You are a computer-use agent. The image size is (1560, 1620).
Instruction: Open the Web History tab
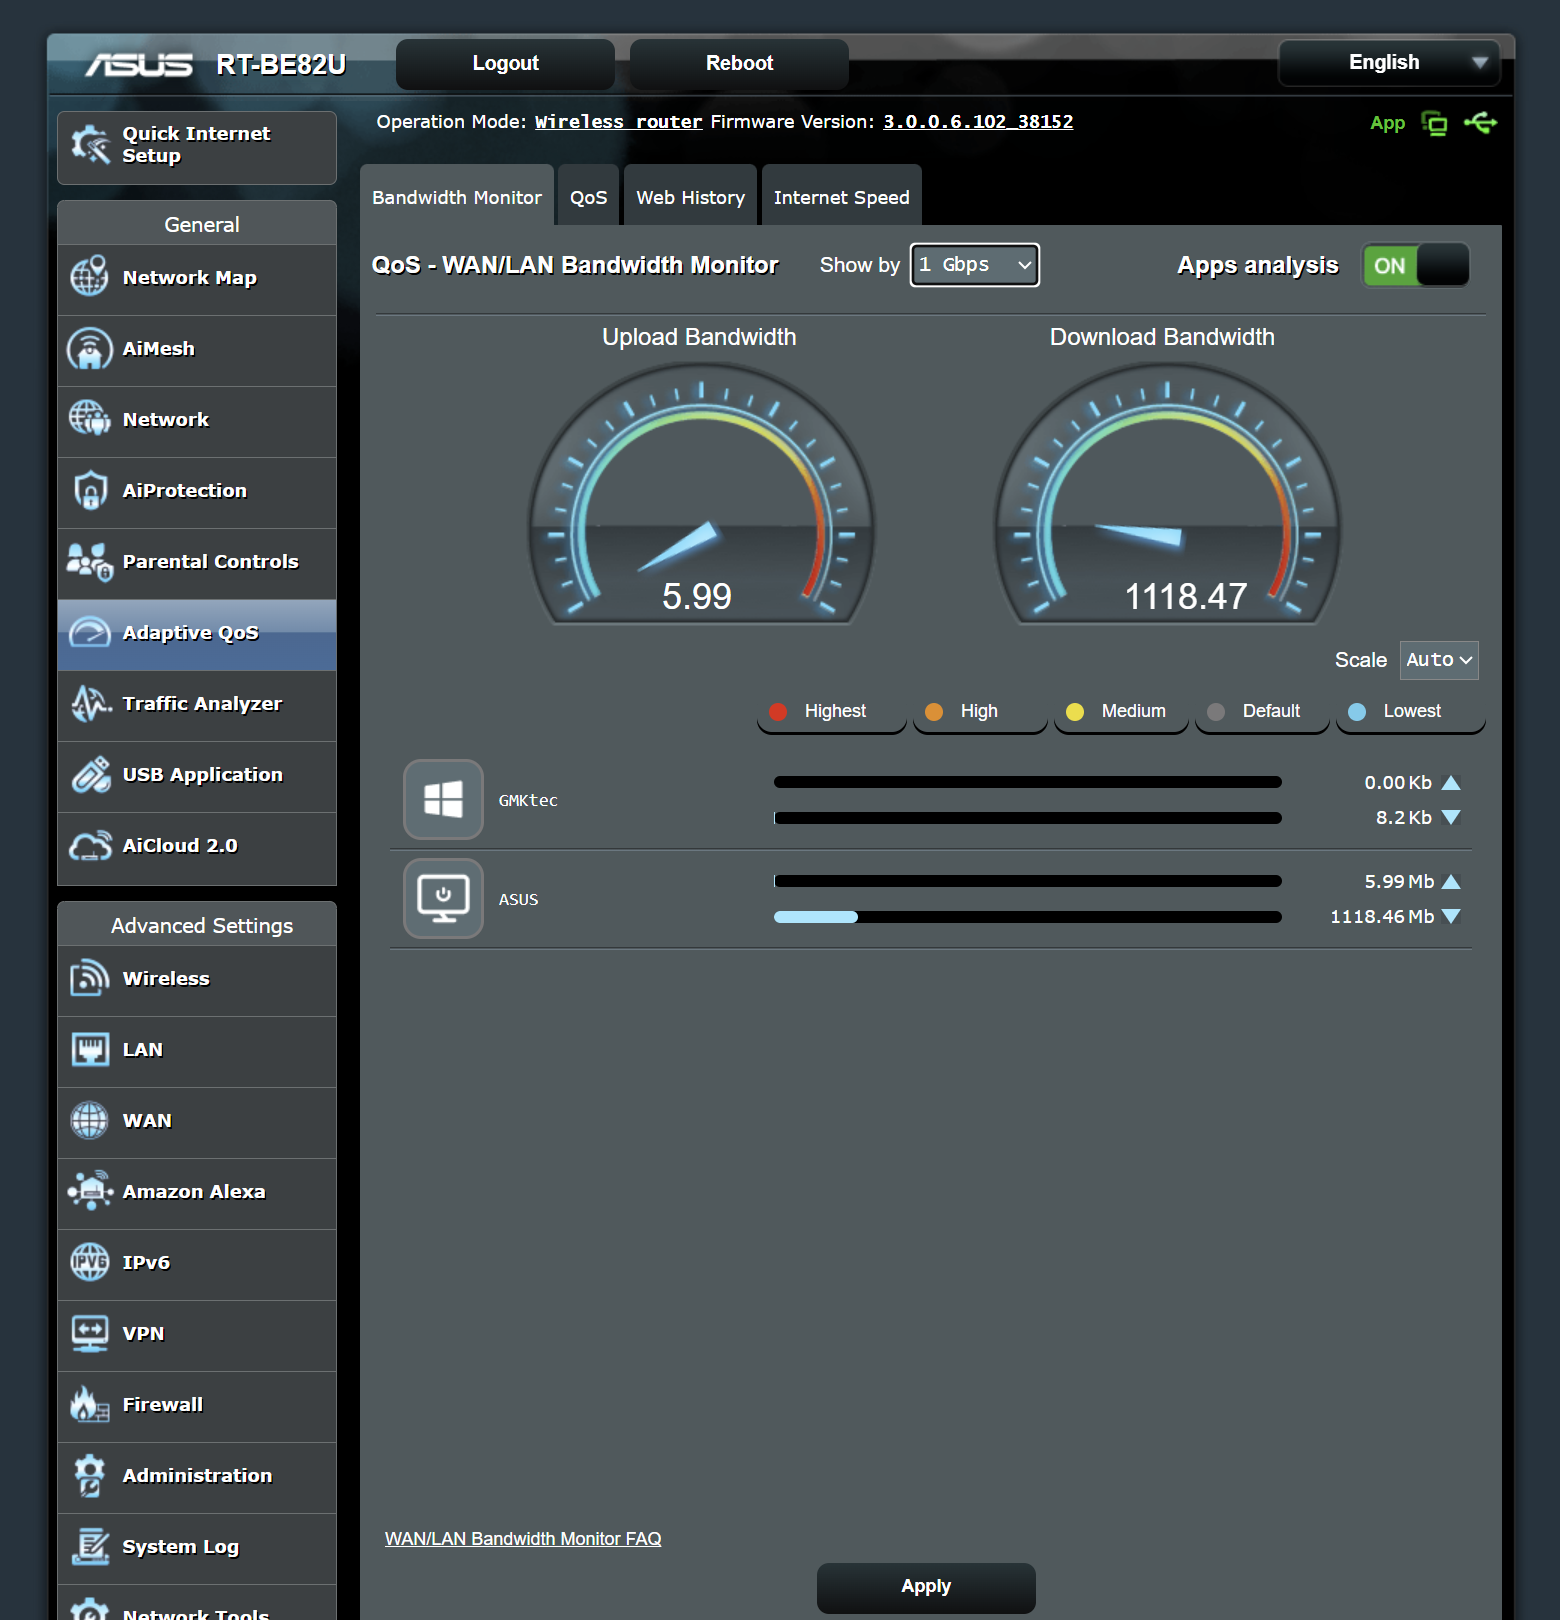click(x=691, y=196)
